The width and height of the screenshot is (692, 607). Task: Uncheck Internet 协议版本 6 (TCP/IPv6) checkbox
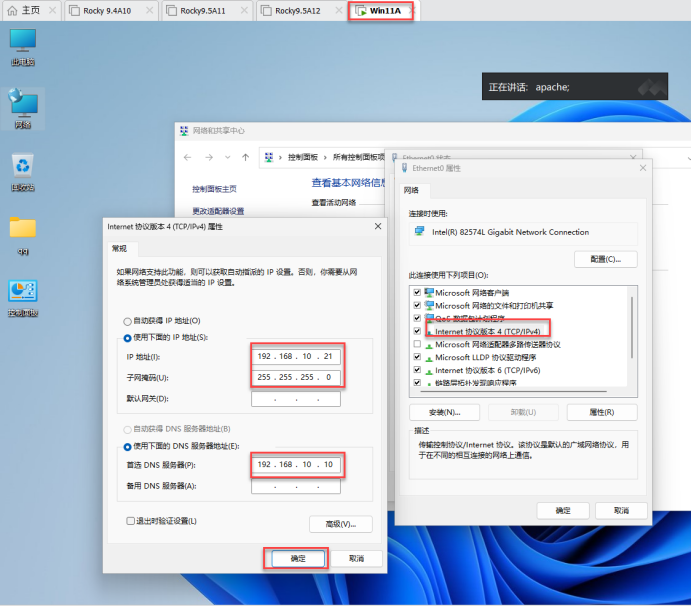[x=416, y=370]
